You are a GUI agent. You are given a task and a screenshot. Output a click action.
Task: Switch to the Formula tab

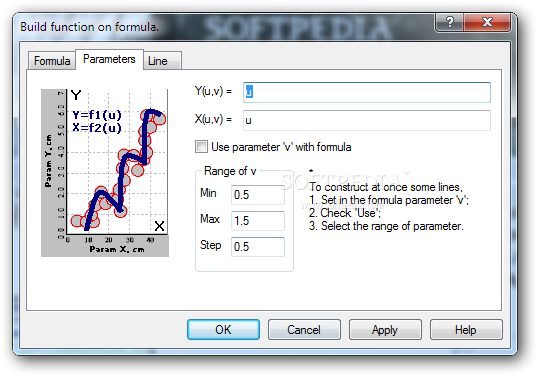[52, 61]
